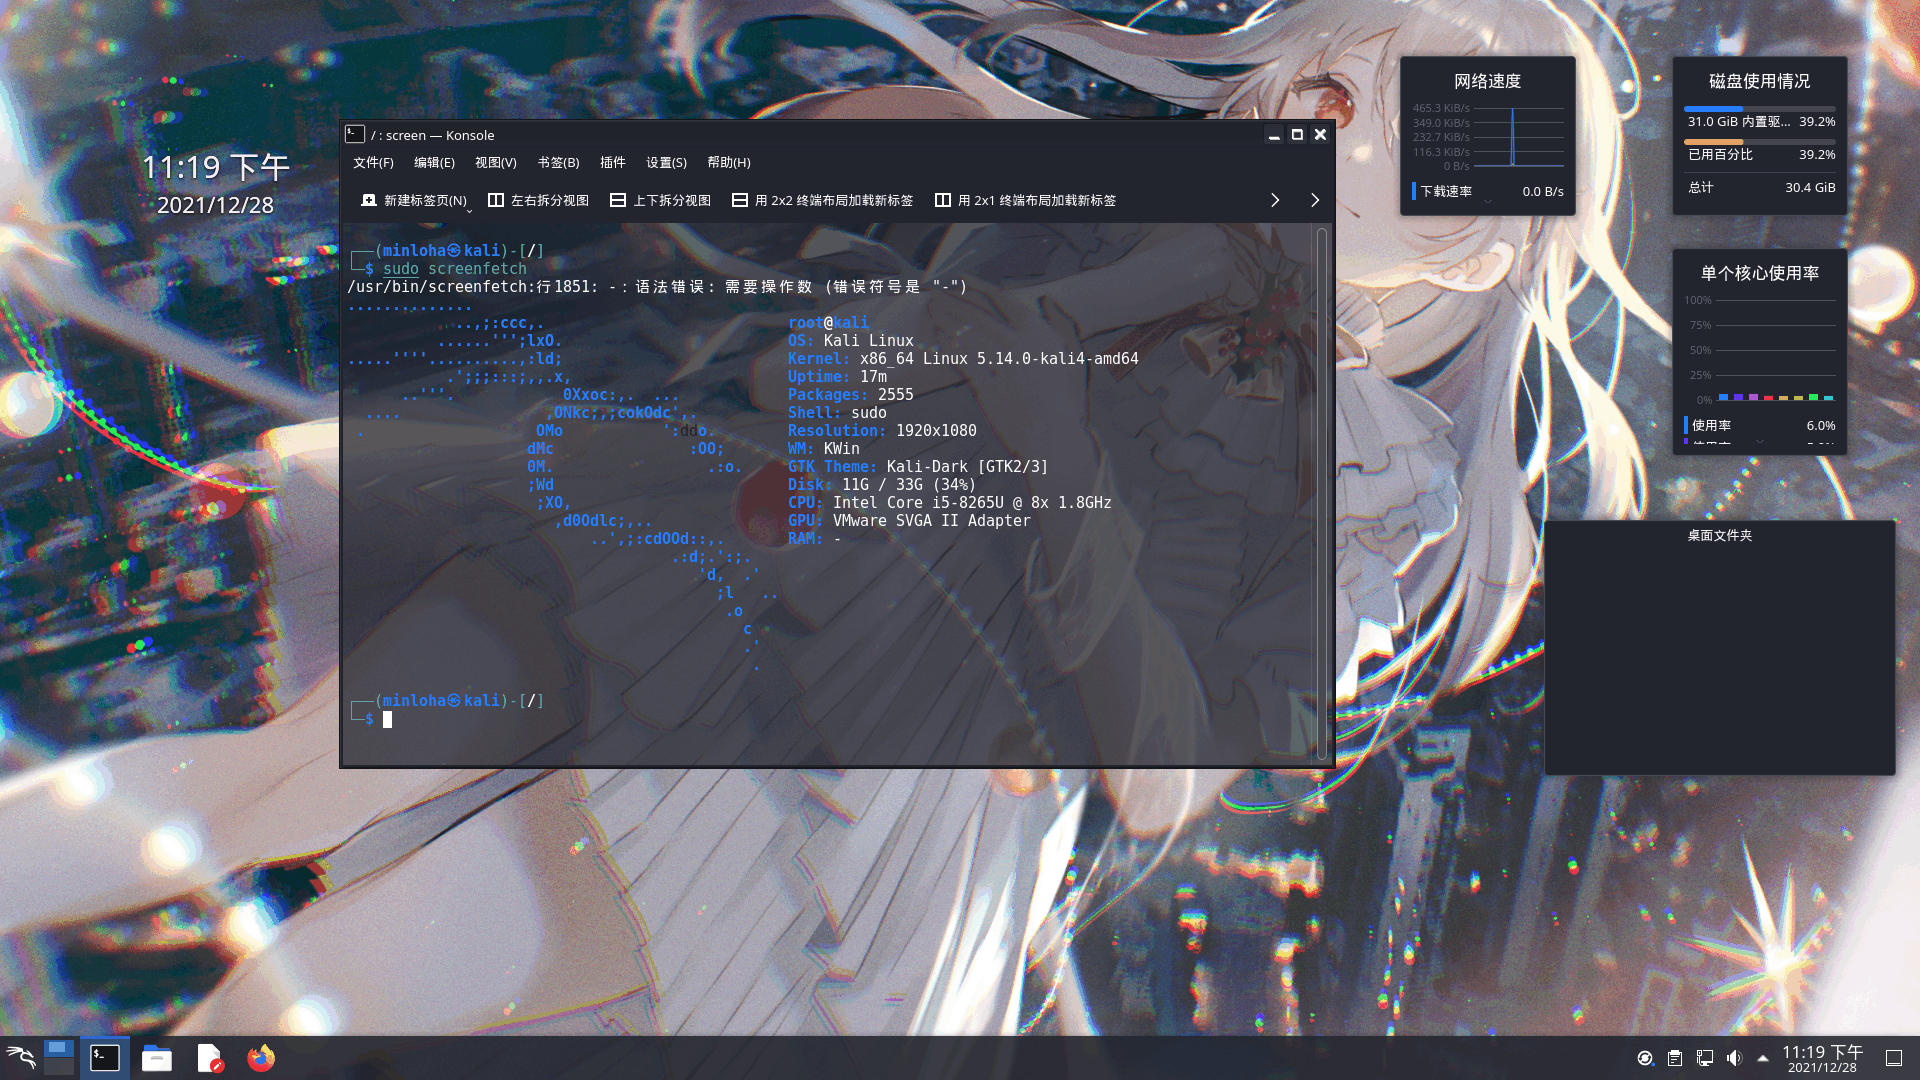Open the network connections tray icon

pyautogui.click(x=1705, y=1058)
